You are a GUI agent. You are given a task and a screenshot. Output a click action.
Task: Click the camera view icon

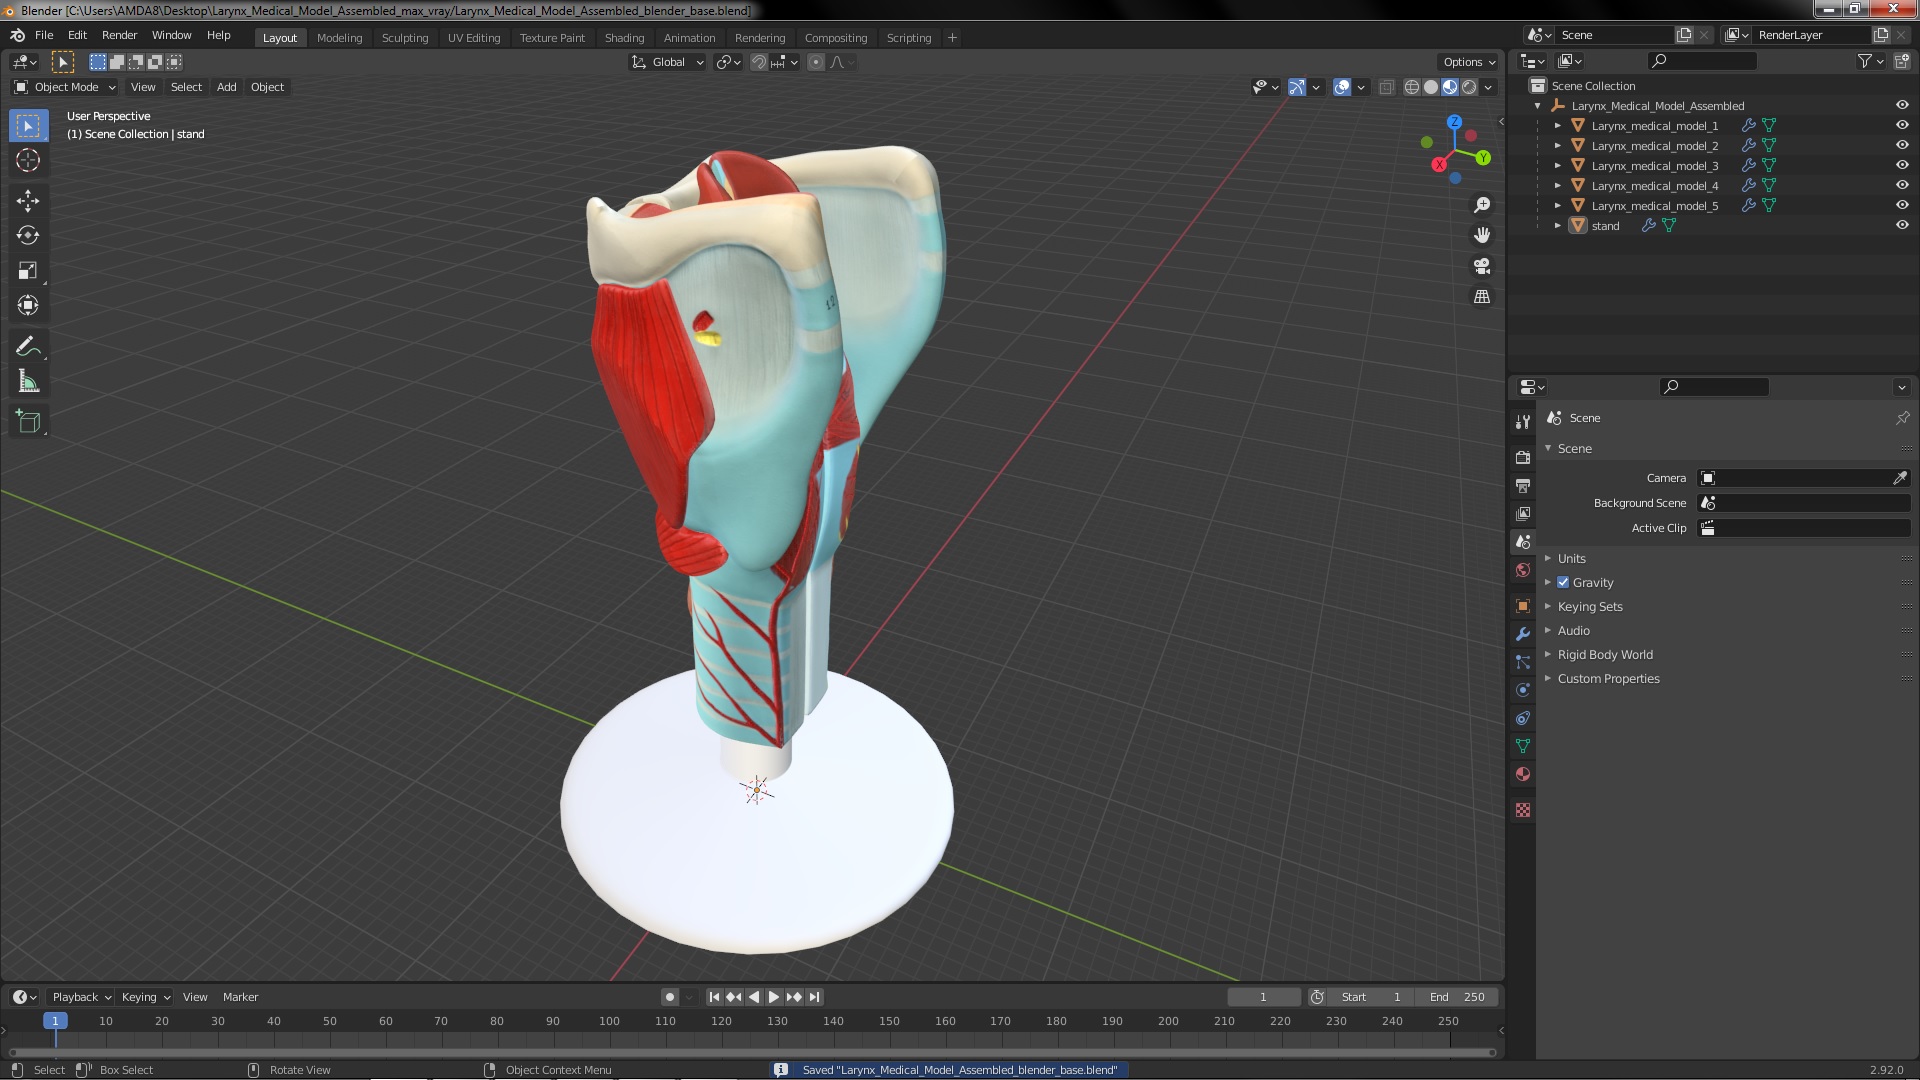pos(1482,266)
